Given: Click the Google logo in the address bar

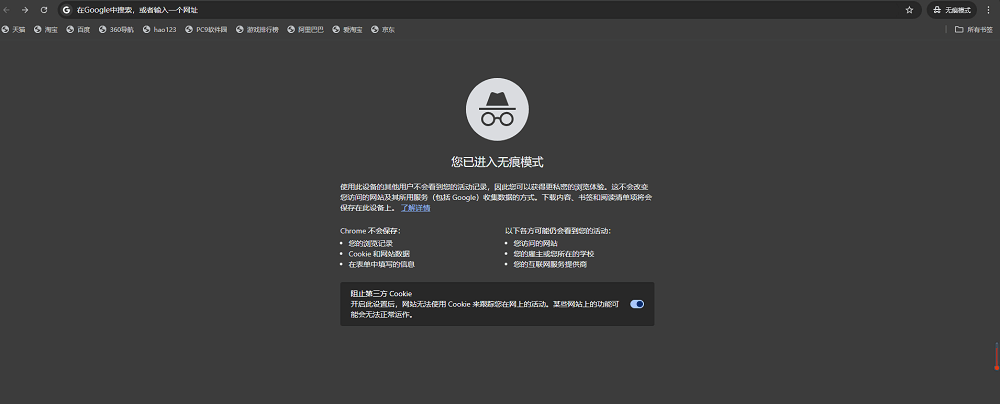Looking at the screenshot, I should 66,10.
